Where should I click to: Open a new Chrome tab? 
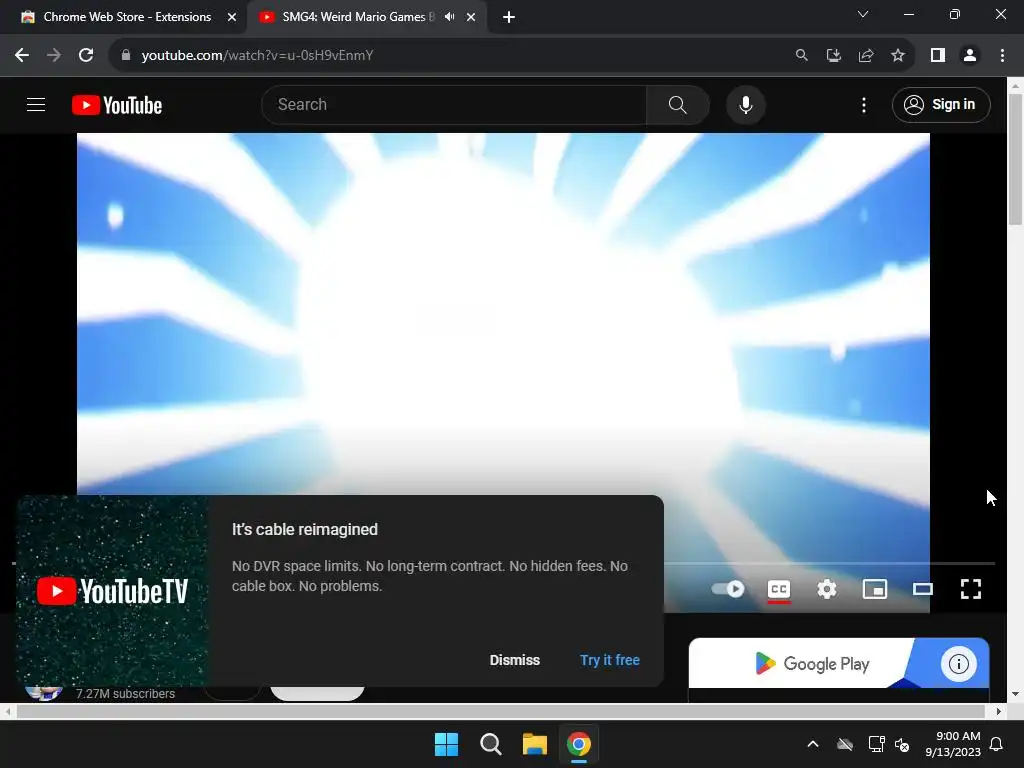(x=509, y=17)
